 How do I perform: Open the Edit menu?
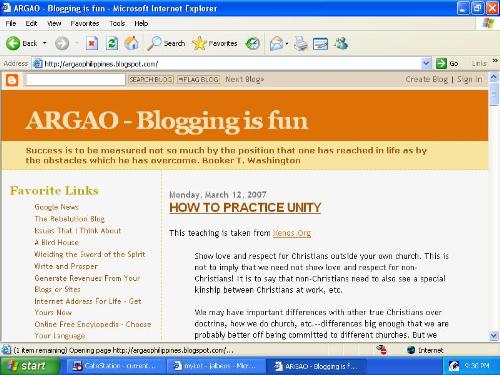(x=31, y=23)
